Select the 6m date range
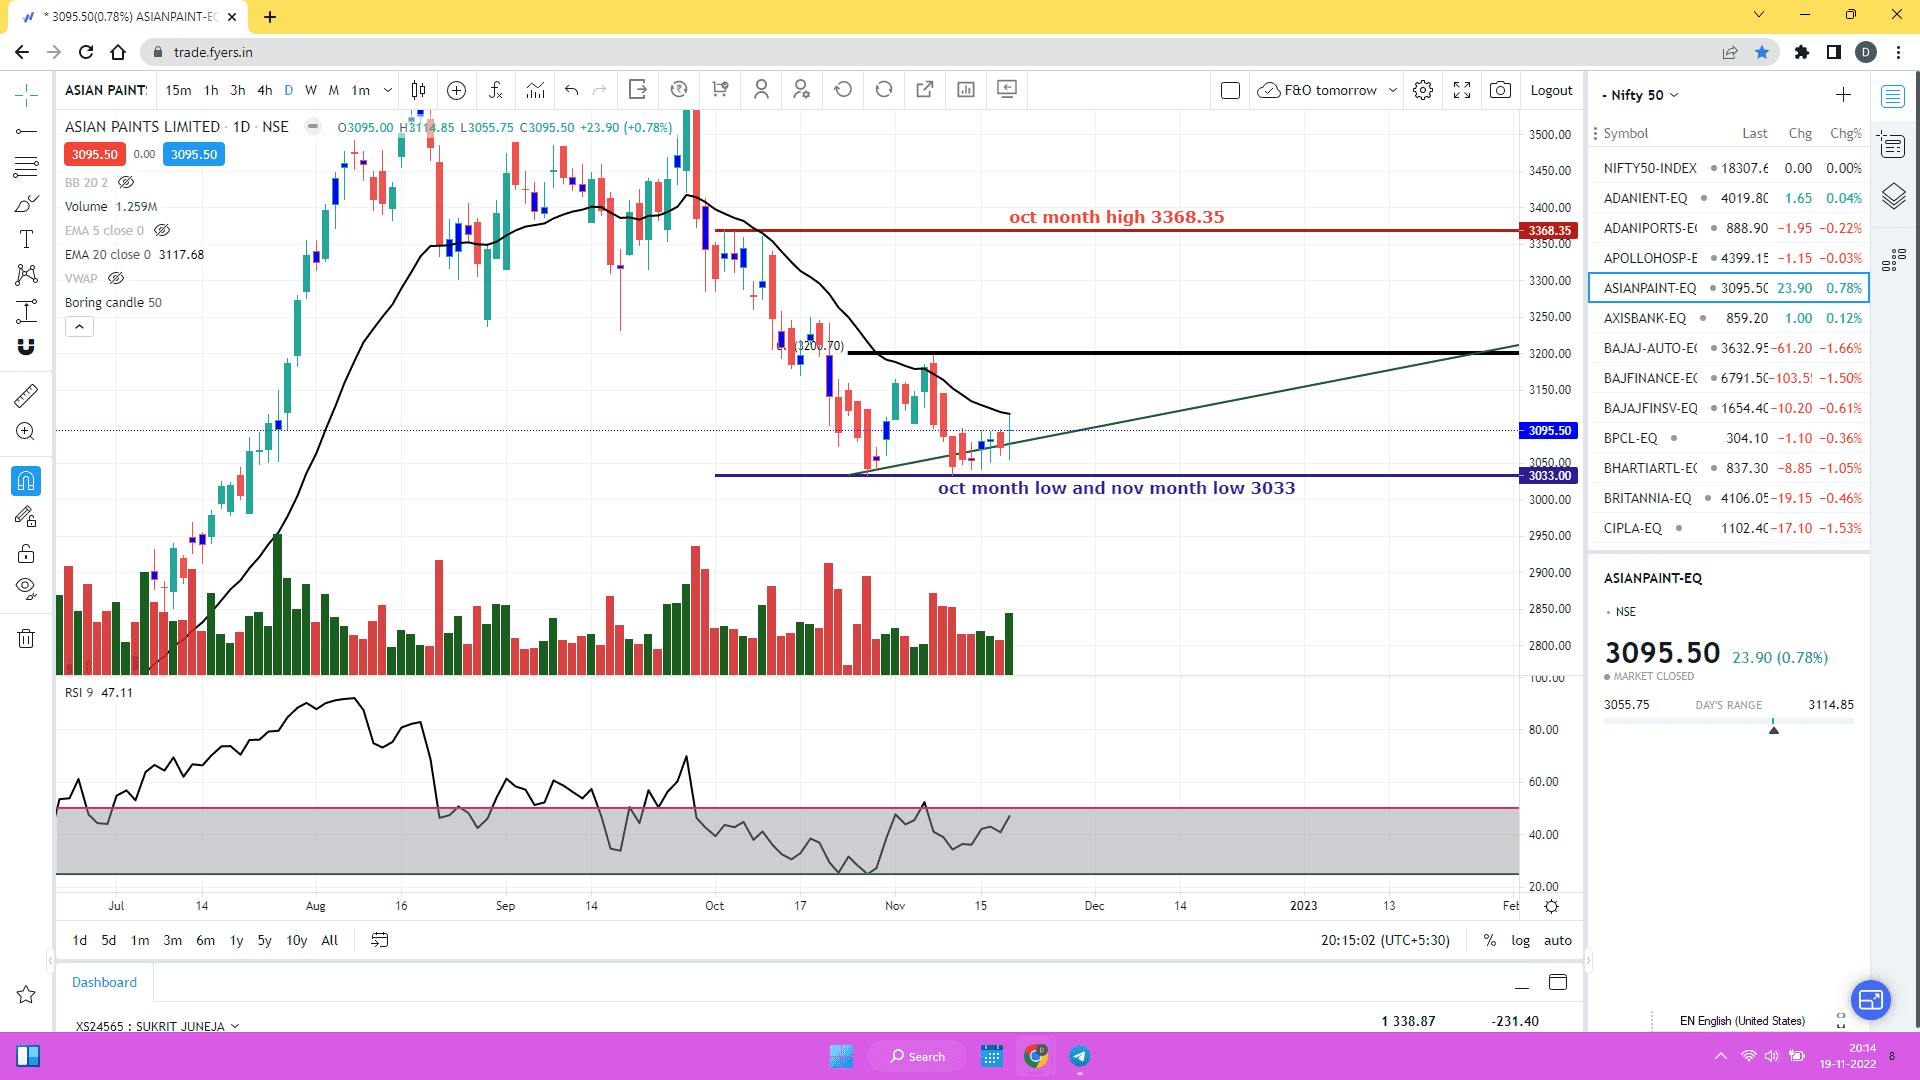 [x=205, y=940]
